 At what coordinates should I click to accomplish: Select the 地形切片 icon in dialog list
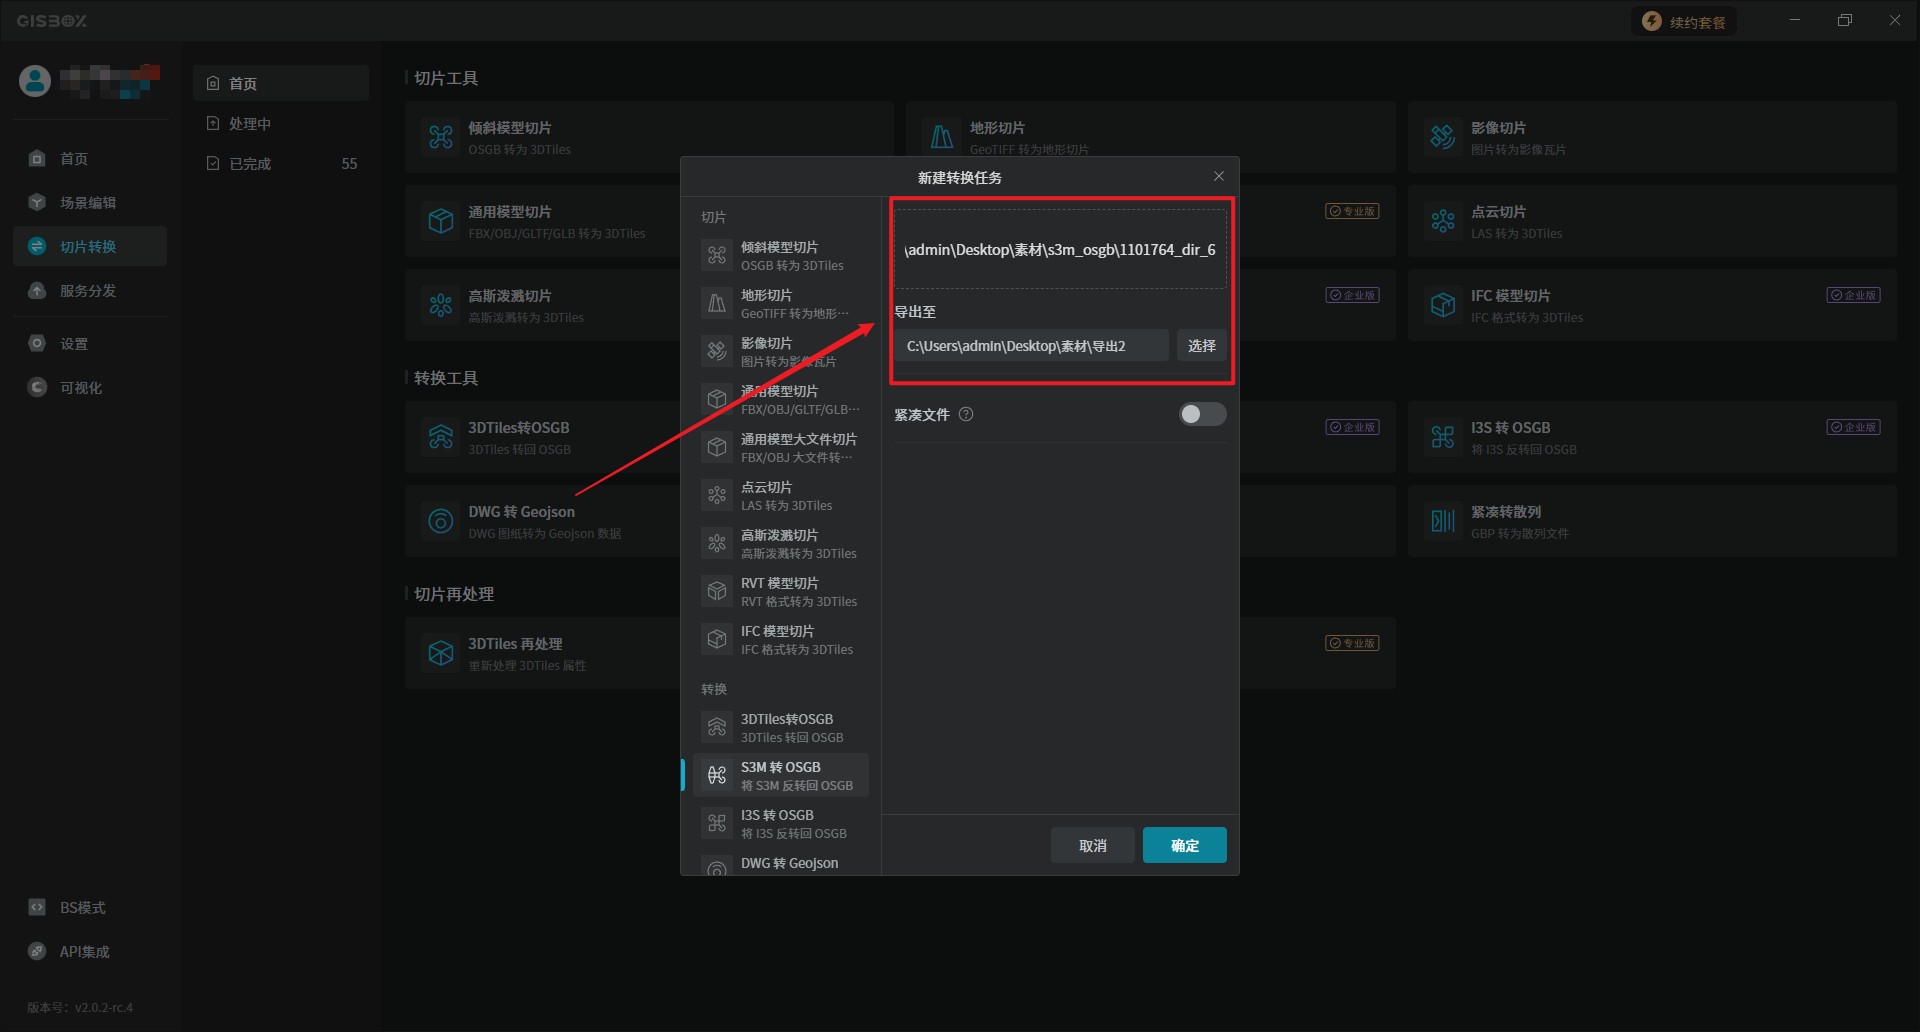[x=717, y=304]
